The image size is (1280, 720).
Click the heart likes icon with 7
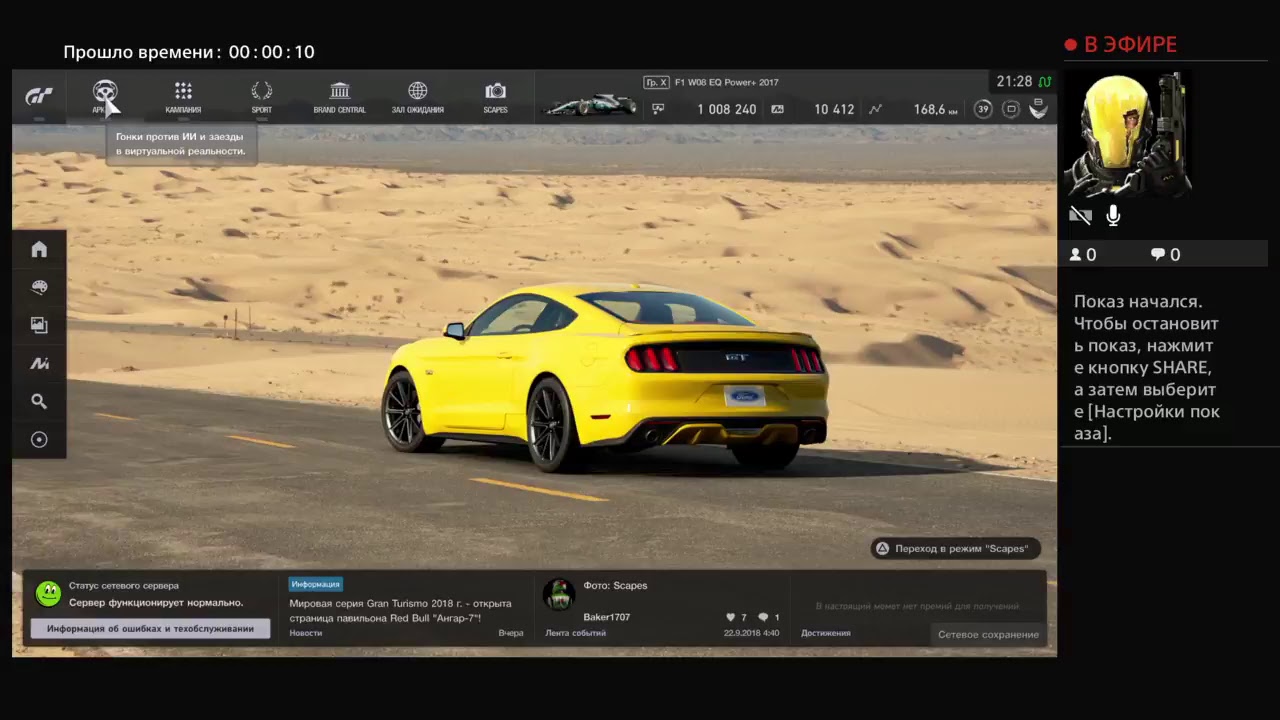click(730, 617)
